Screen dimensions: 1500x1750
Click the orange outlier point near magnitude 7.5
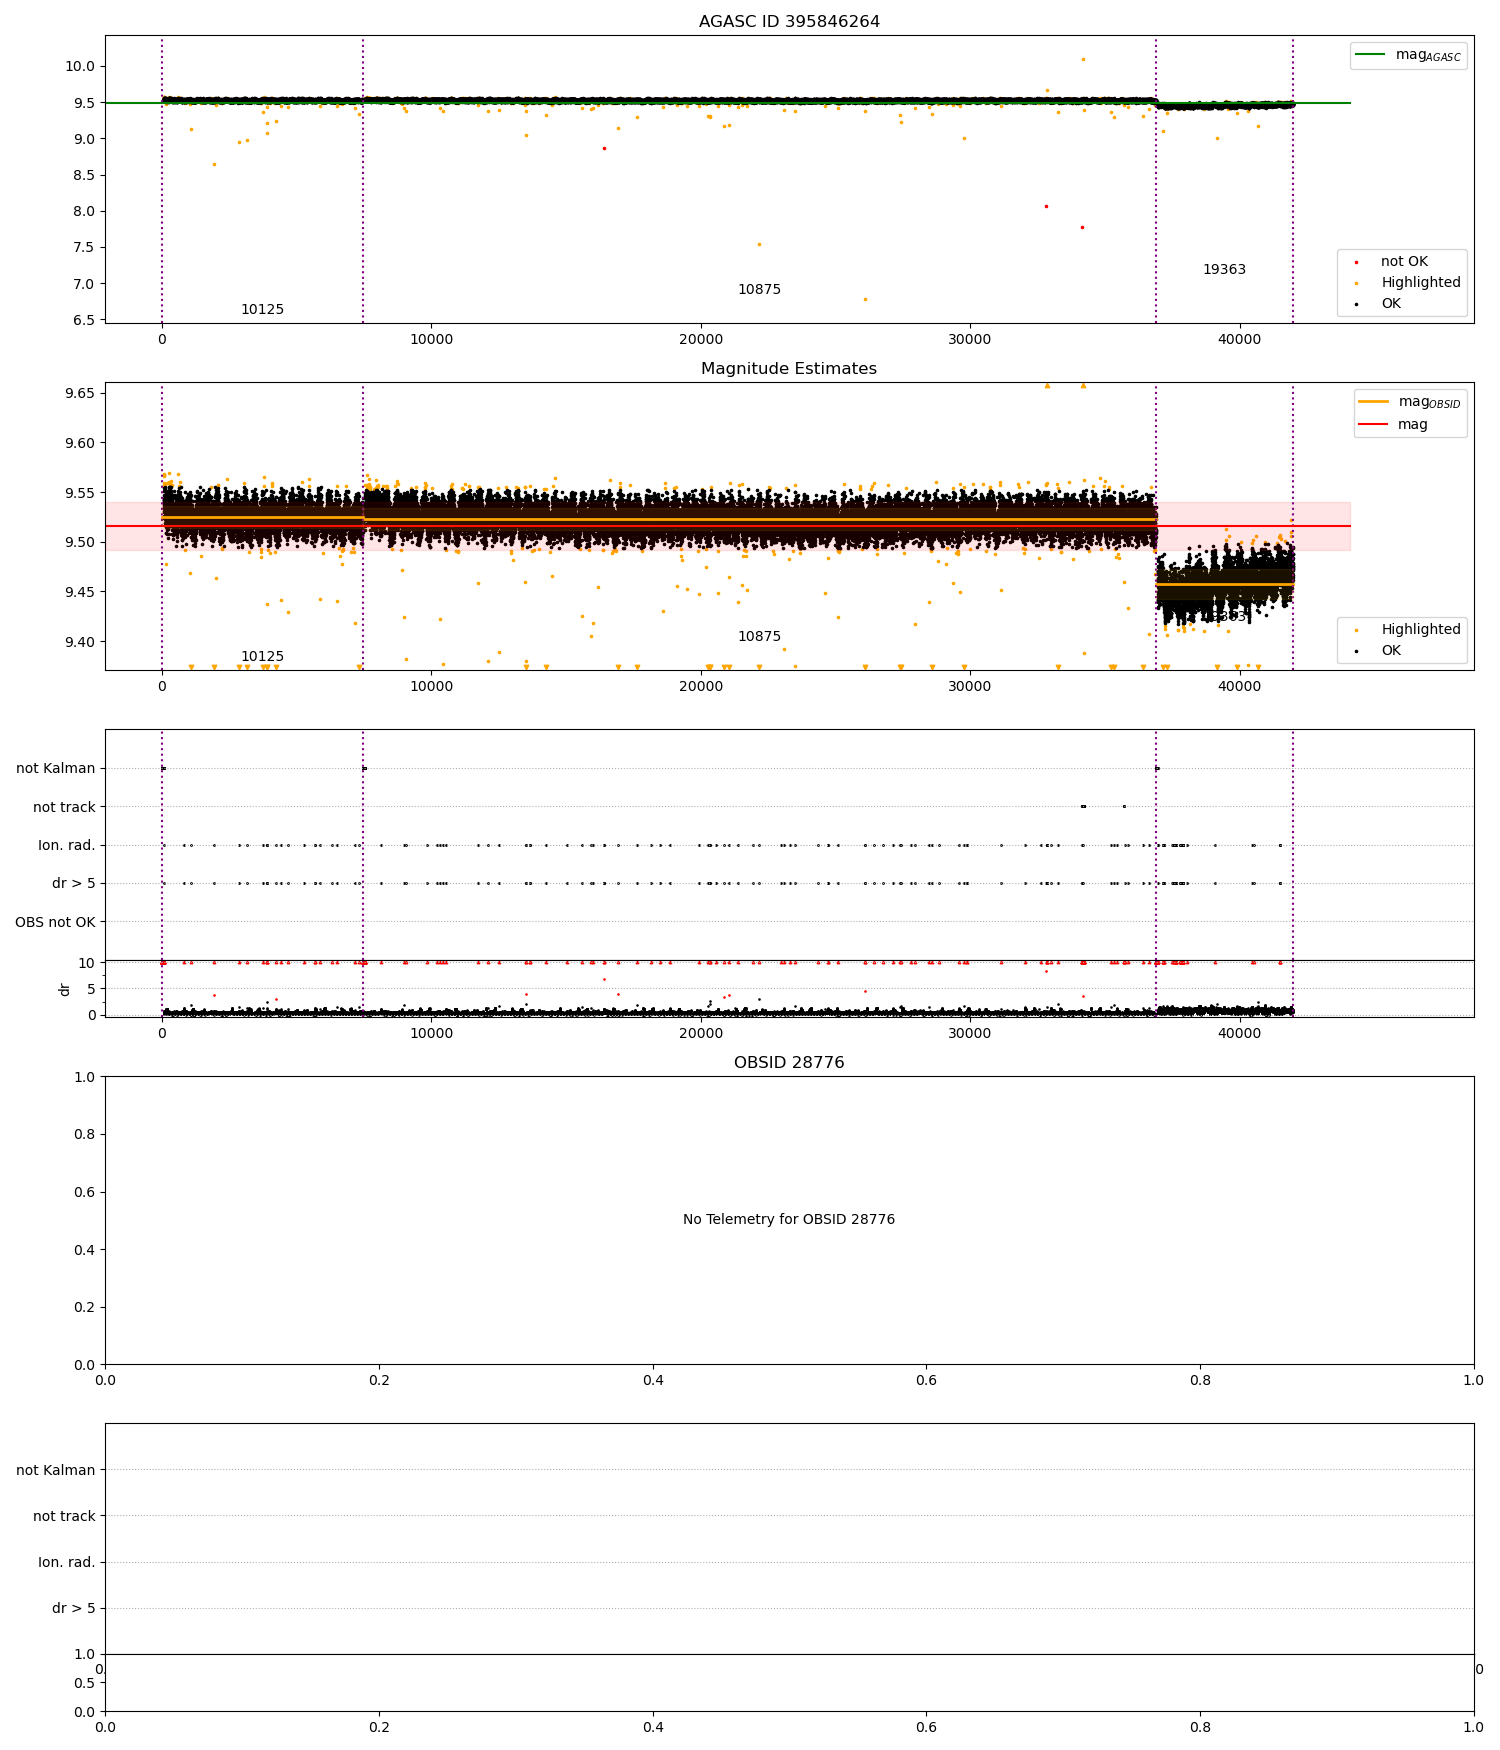(759, 244)
